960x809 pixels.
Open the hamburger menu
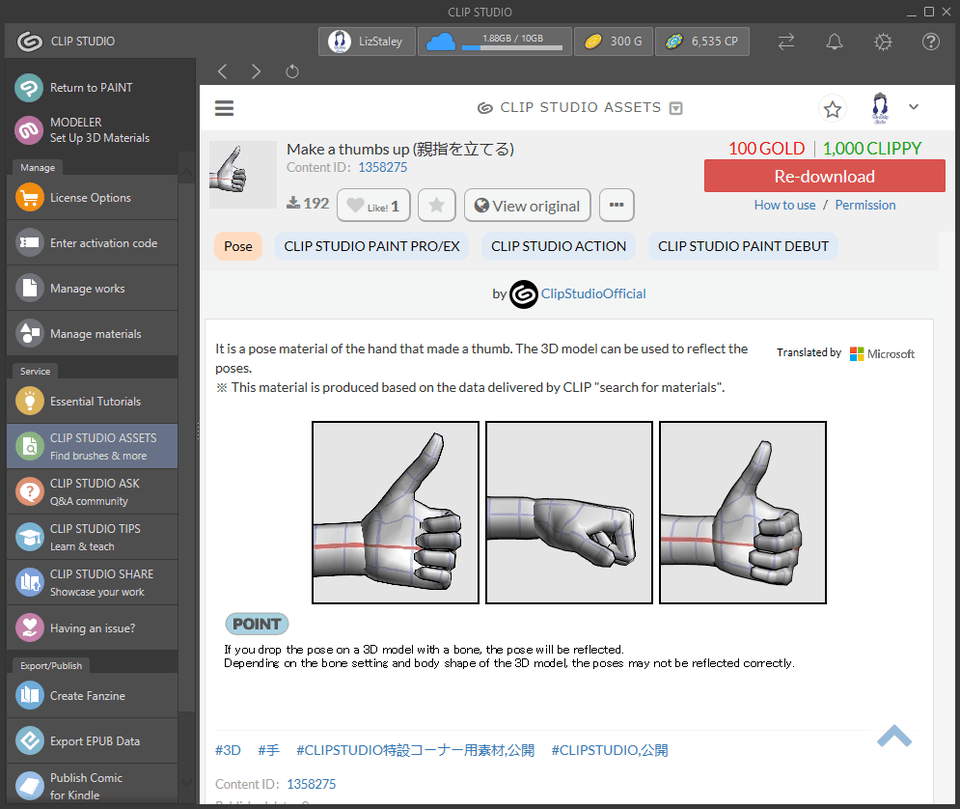tap(224, 107)
